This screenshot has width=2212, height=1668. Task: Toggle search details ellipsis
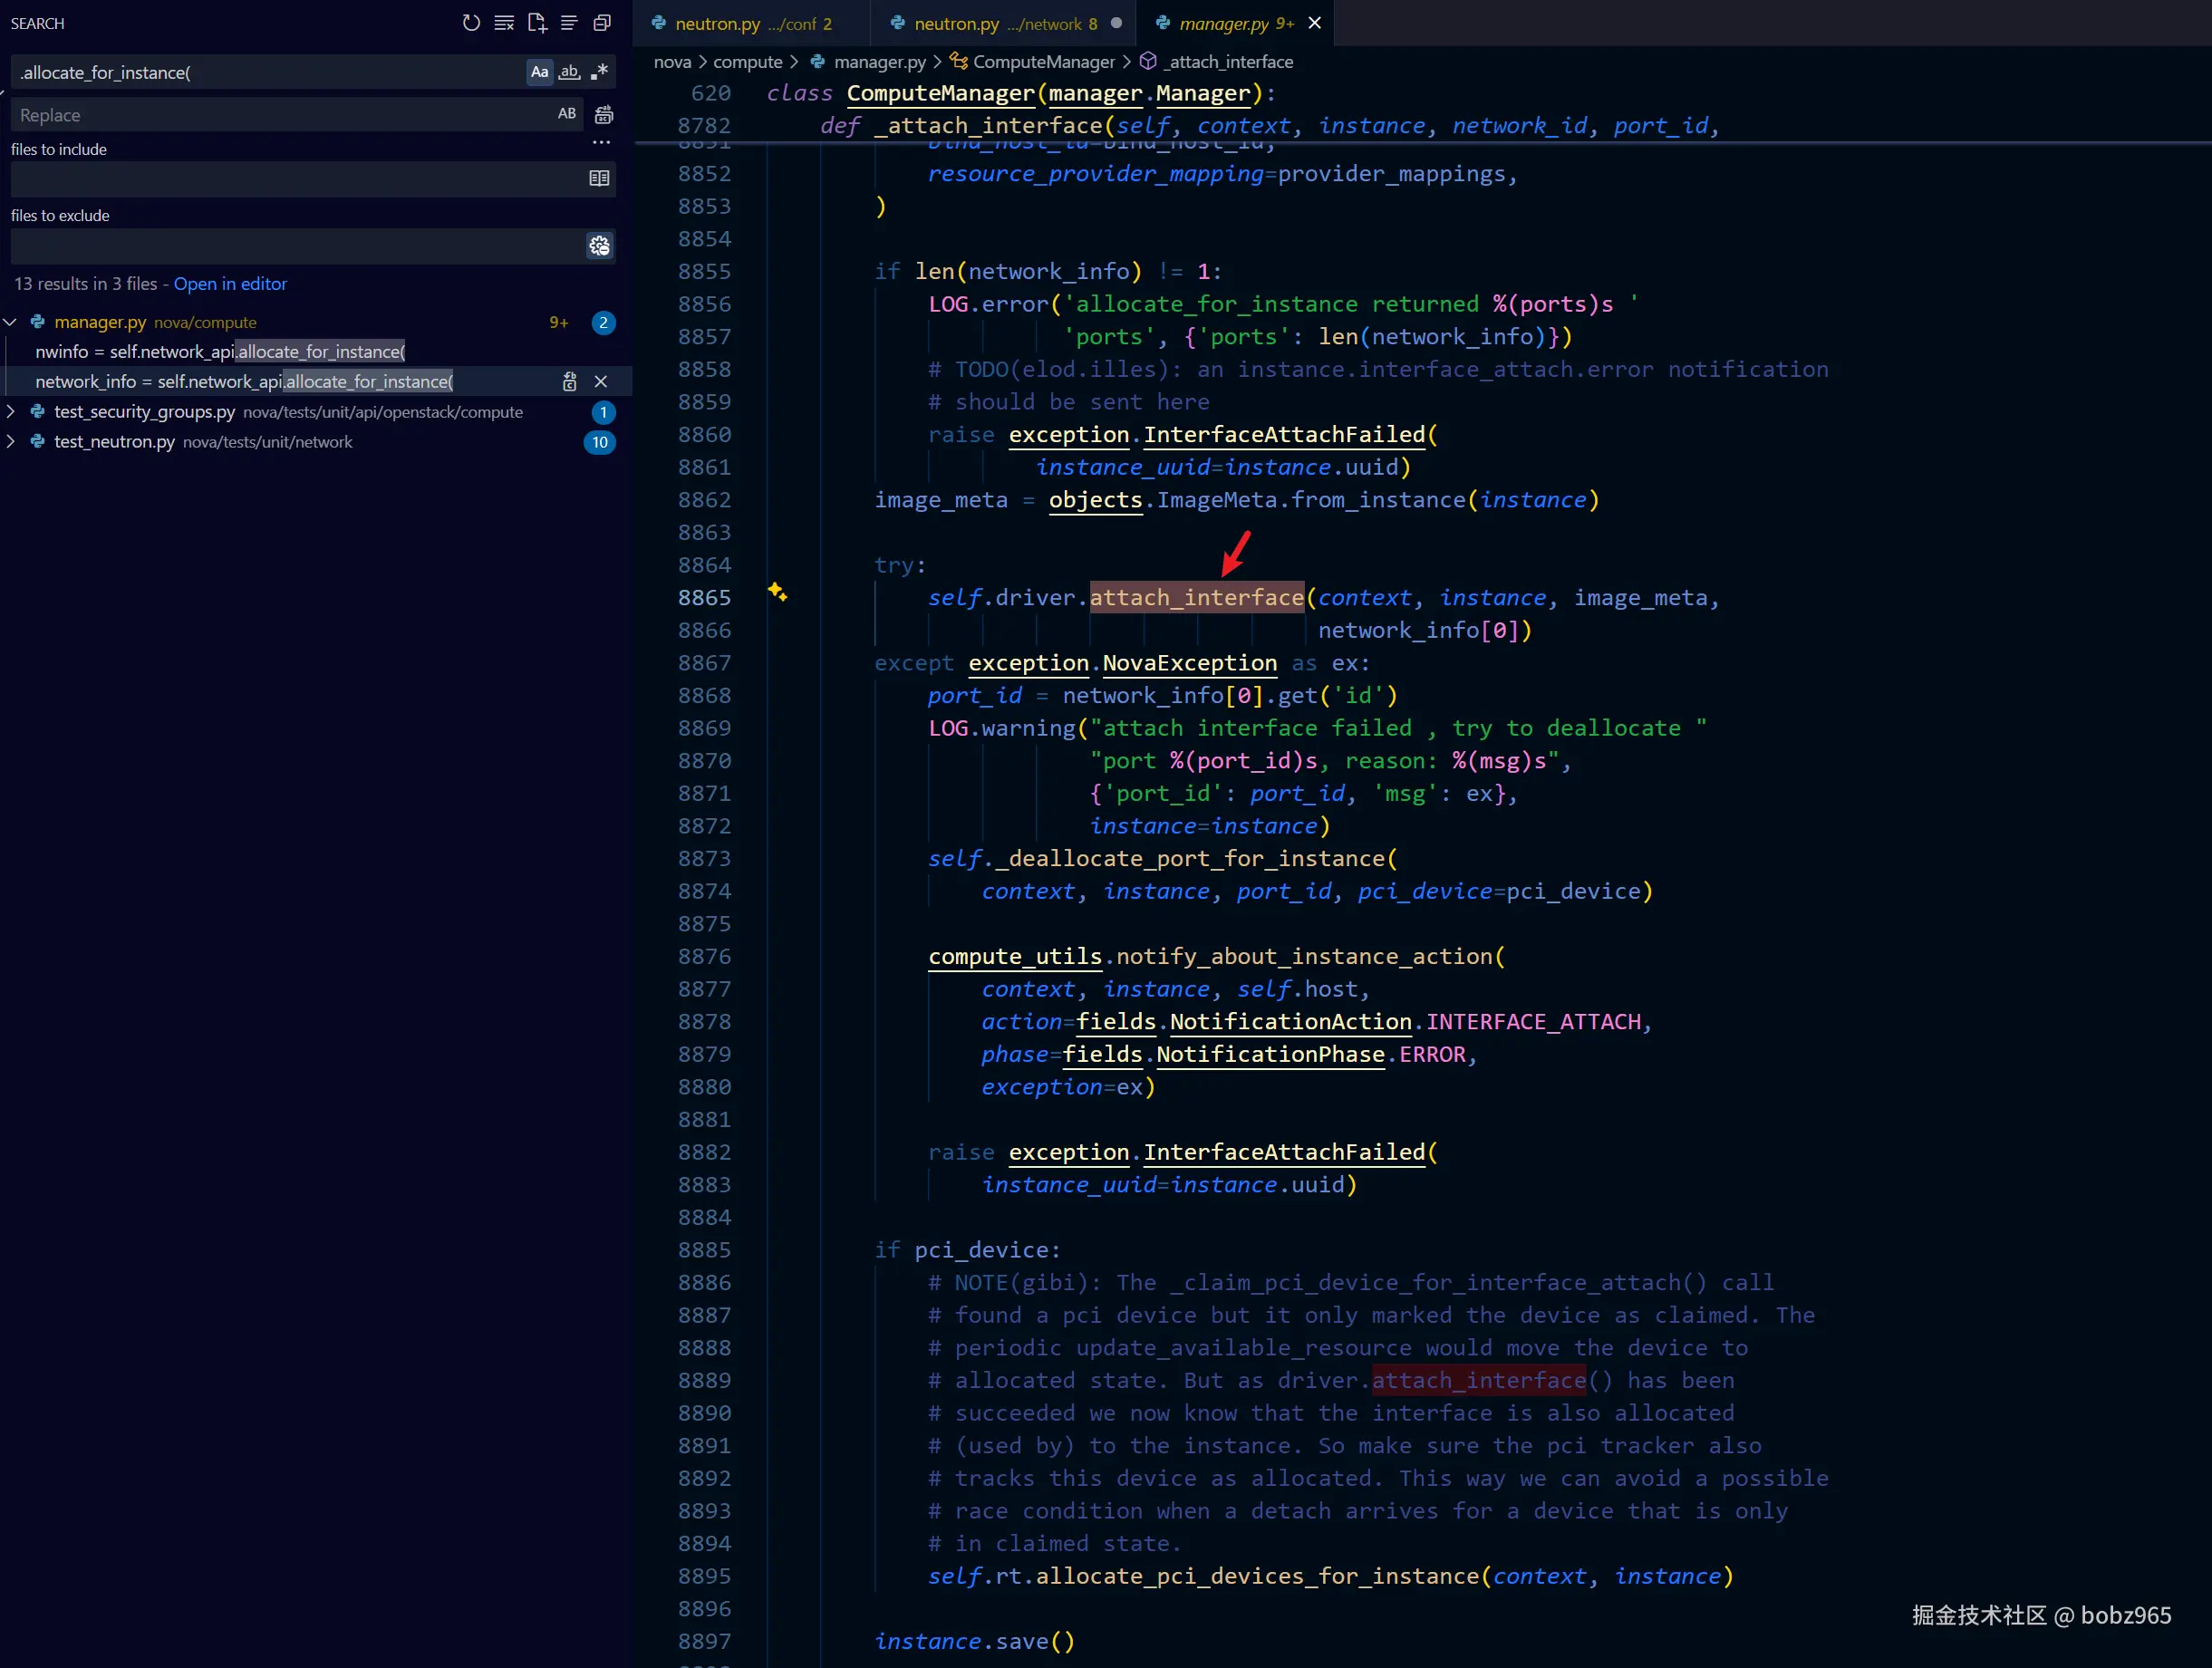[601, 143]
